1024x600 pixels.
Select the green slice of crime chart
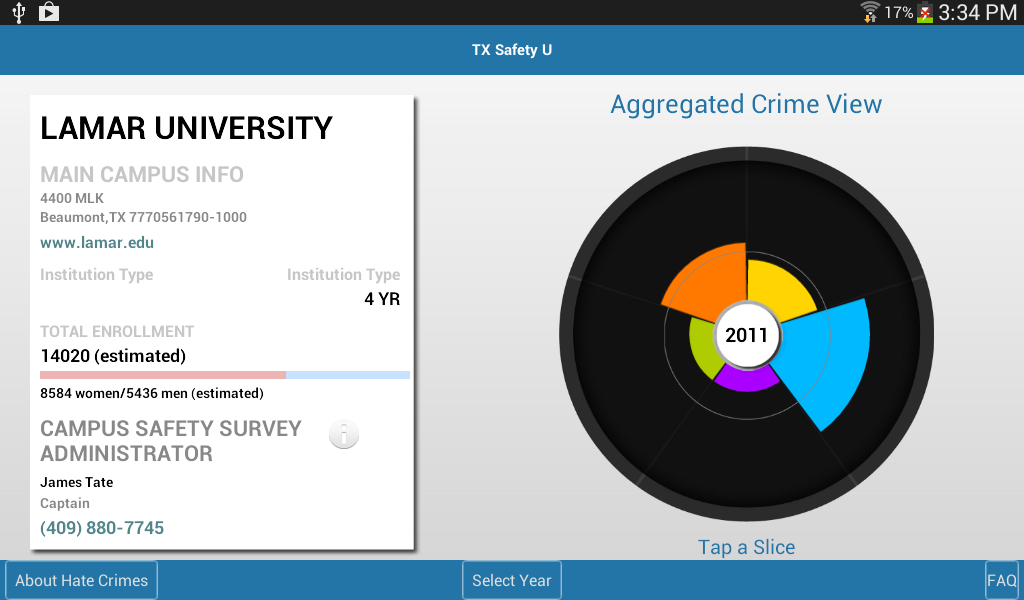(703, 346)
